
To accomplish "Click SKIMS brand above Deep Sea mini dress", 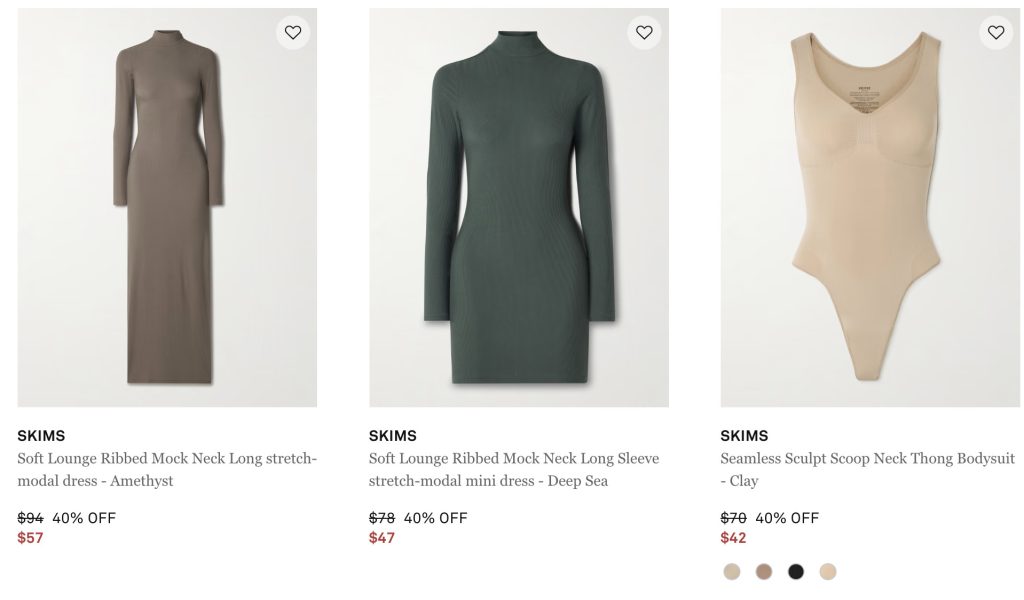I will point(393,436).
